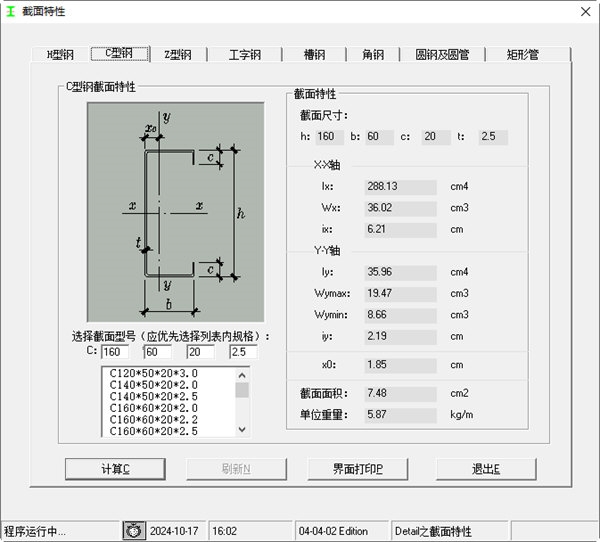The width and height of the screenshot is (600, 542).
Task: Click the 计算C button
Action: pos(115,469)
